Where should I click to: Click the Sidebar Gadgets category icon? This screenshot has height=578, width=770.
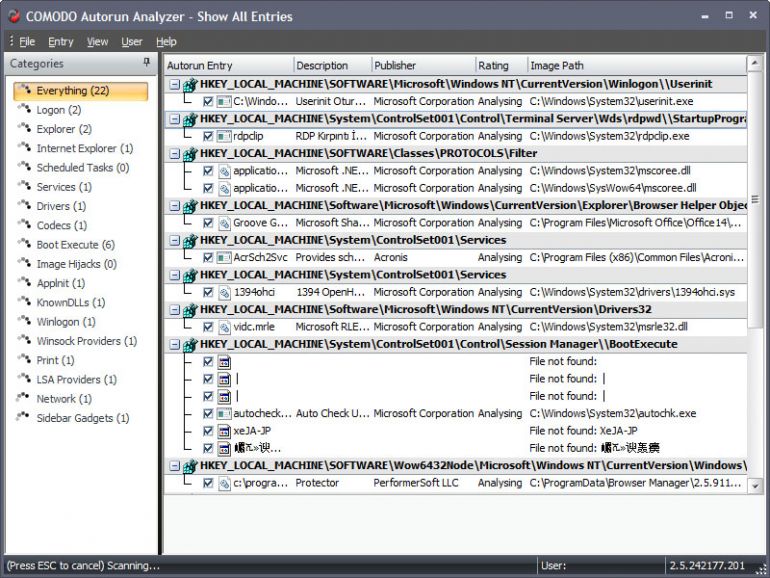pos(24,418)
